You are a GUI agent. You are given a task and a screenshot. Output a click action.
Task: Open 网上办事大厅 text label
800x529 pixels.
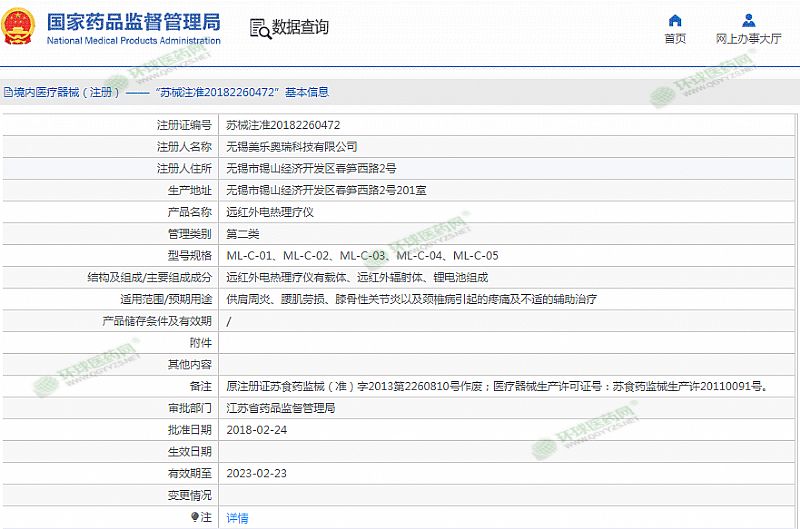pyautogui.click(x=748, y=39)
